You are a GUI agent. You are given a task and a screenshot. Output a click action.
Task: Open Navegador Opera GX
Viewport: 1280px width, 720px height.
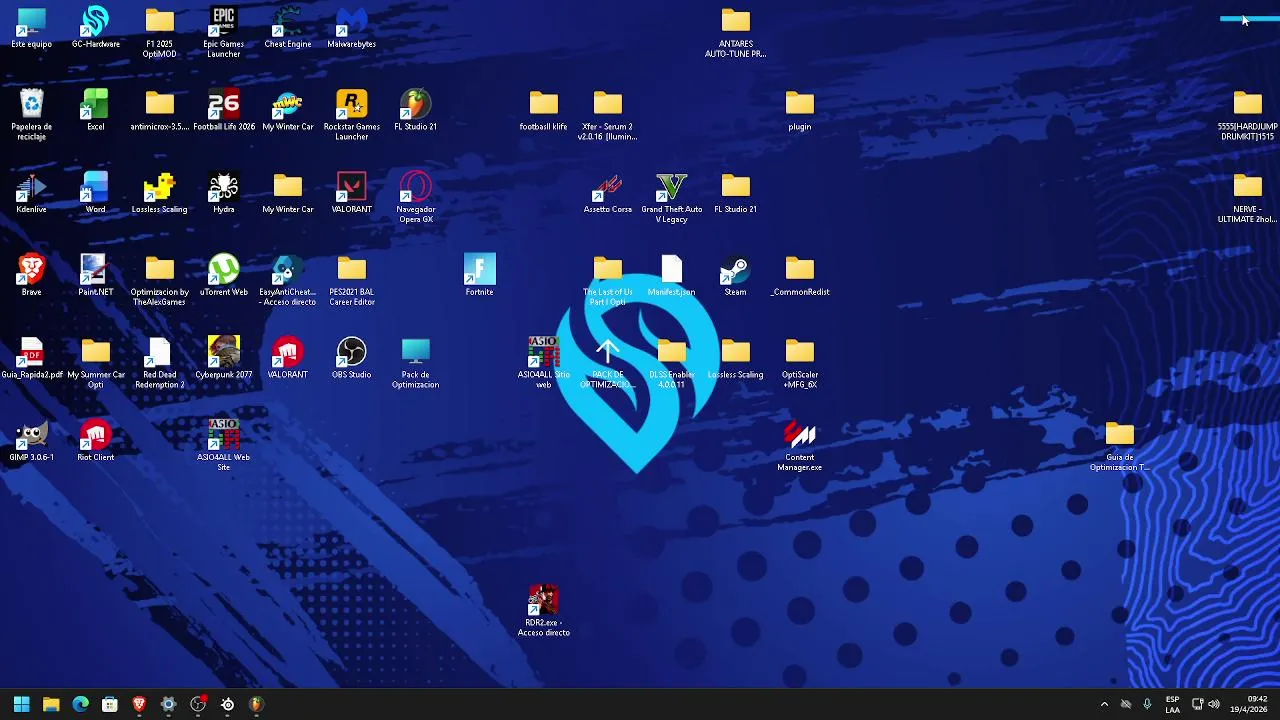click(415, 198)
